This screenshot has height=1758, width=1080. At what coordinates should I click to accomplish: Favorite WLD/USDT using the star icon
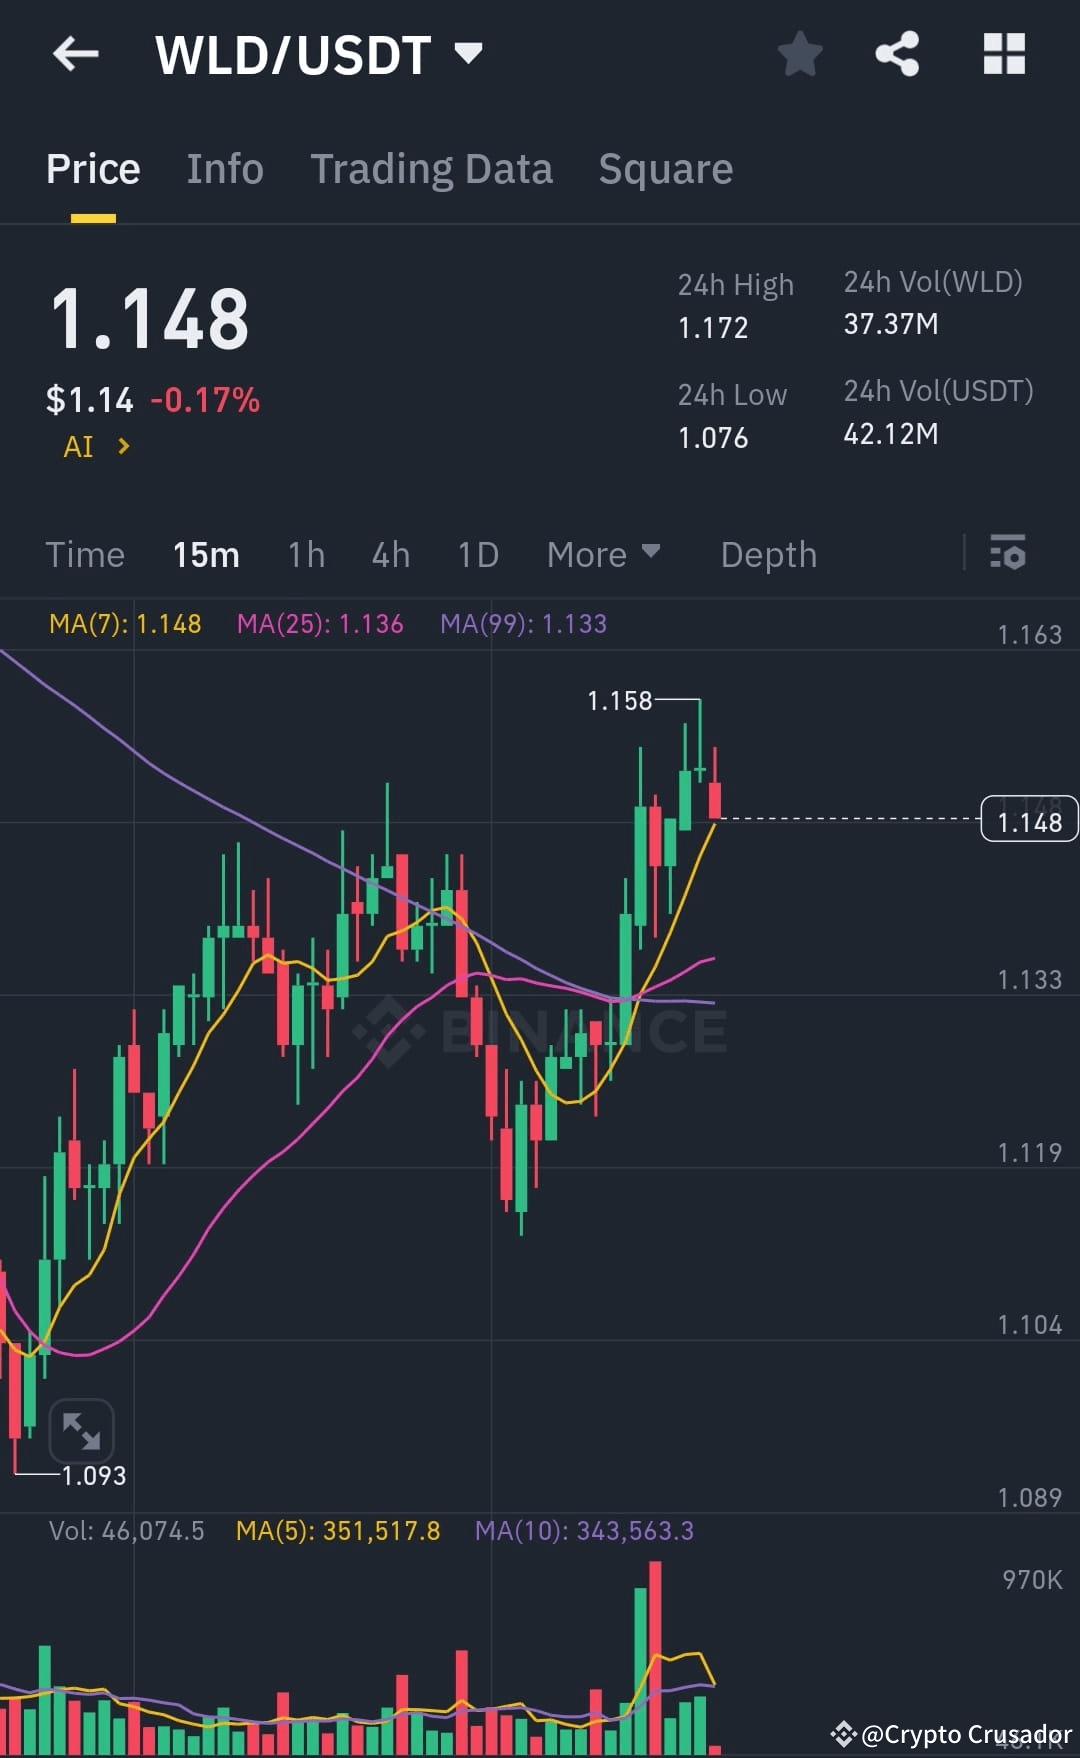point(800,55)
